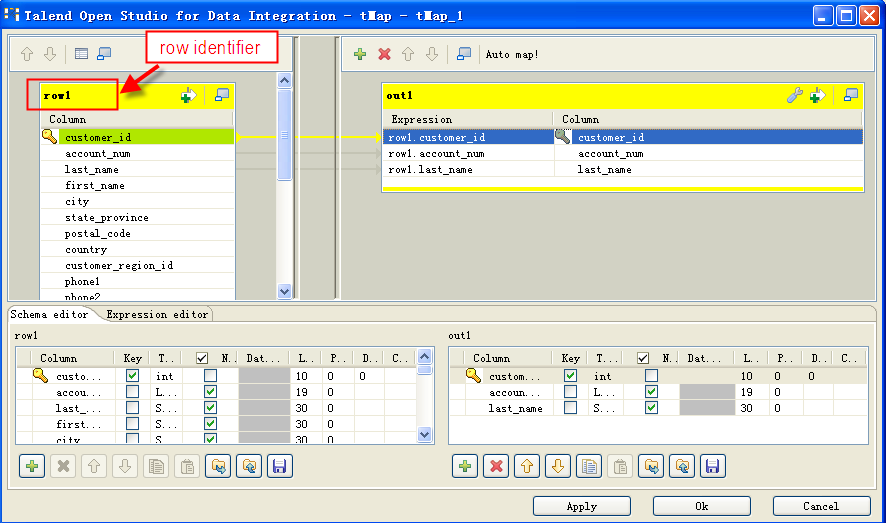Click the copy icon in out1 schema toolbar
Image resolution: width=886 pixels, height=523 pixels.
pyautogui.click(x=590, y=466)
